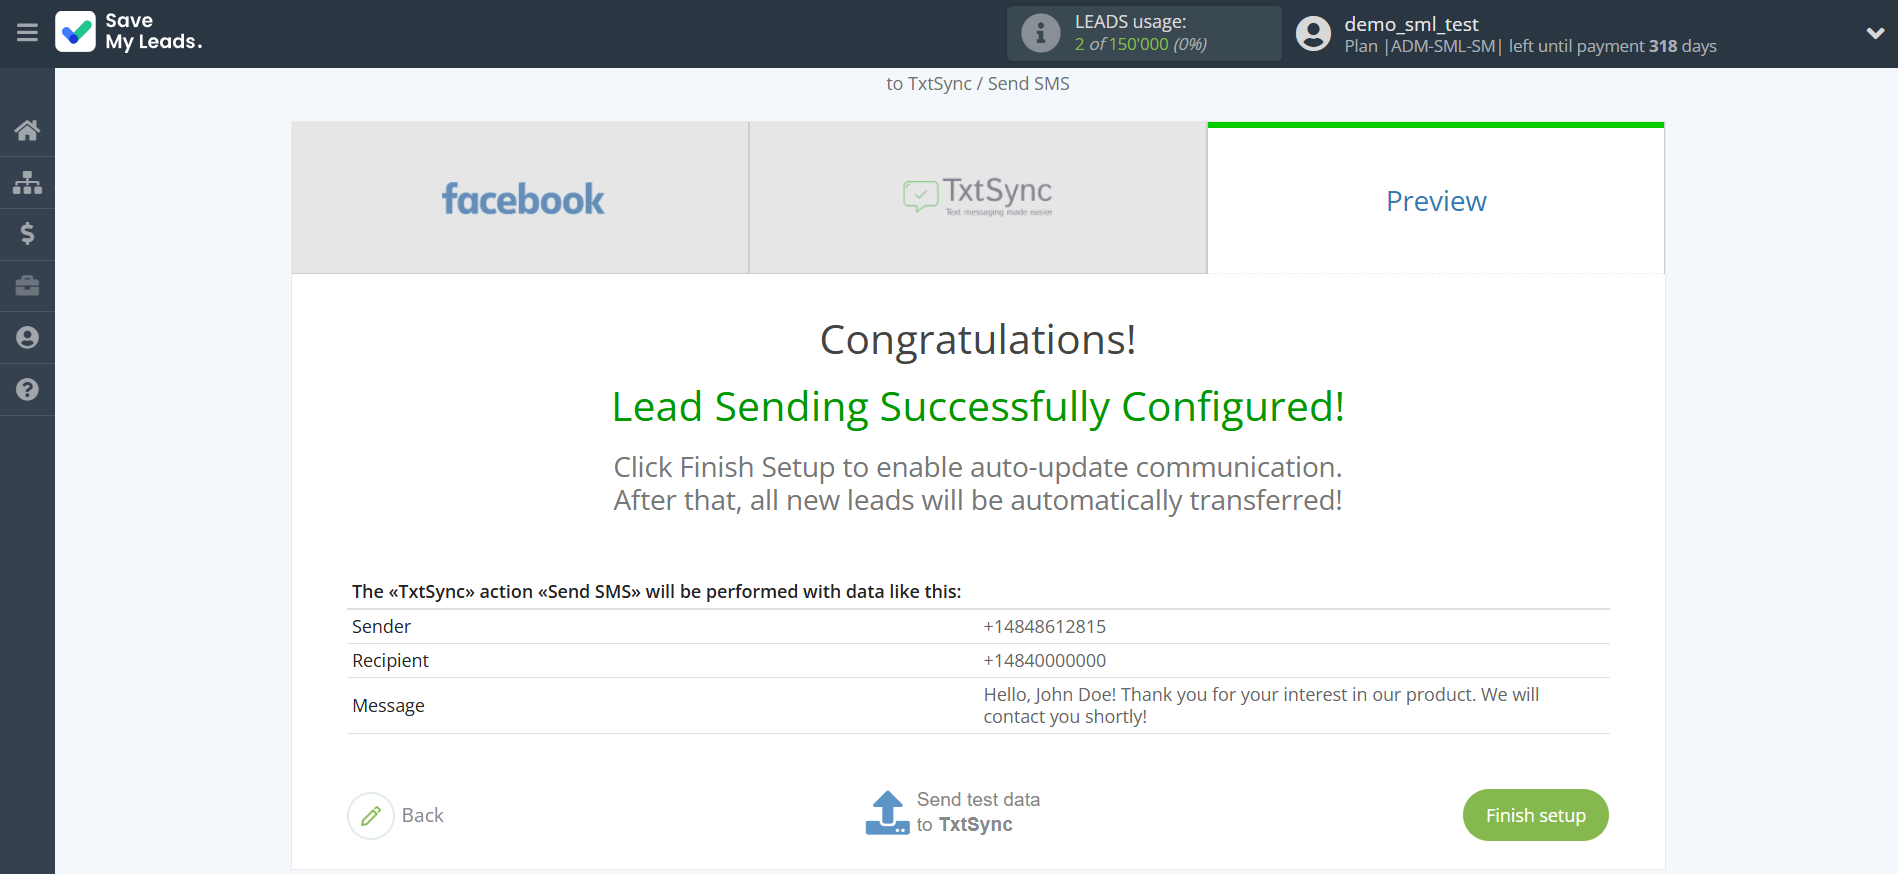Open the help question mark icon
This screenshot has width=1898, height=874.
point(26,389)
